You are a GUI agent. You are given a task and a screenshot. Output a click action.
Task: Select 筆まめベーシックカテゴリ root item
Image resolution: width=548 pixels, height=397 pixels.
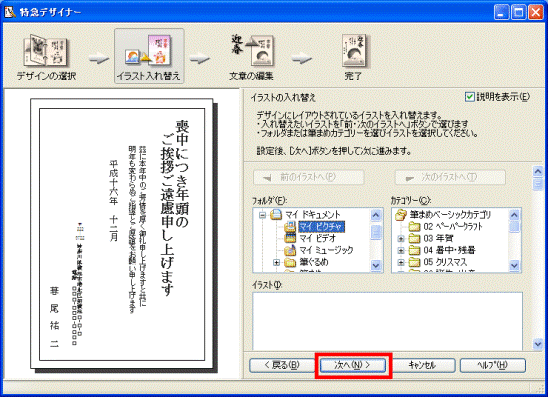pos(450,215)
